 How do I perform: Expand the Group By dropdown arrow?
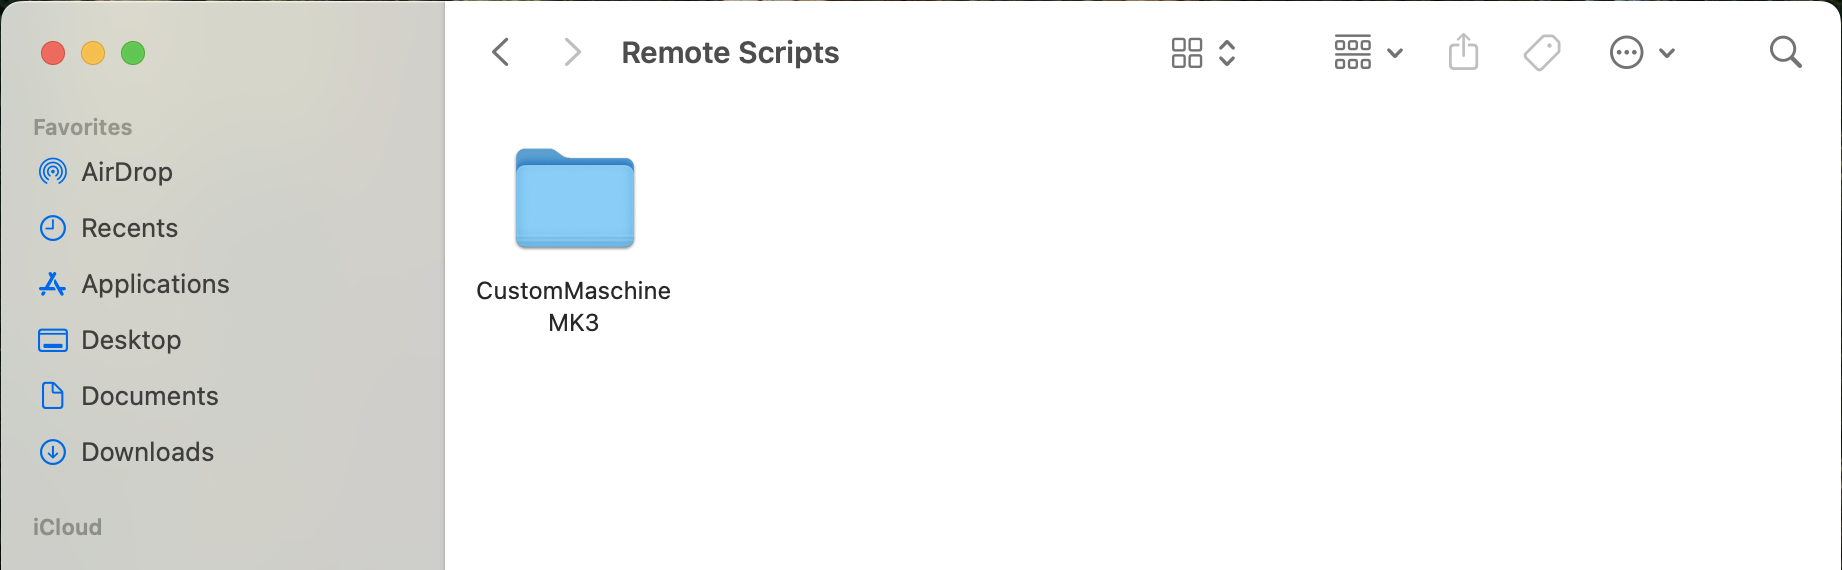pos(1395,53)
